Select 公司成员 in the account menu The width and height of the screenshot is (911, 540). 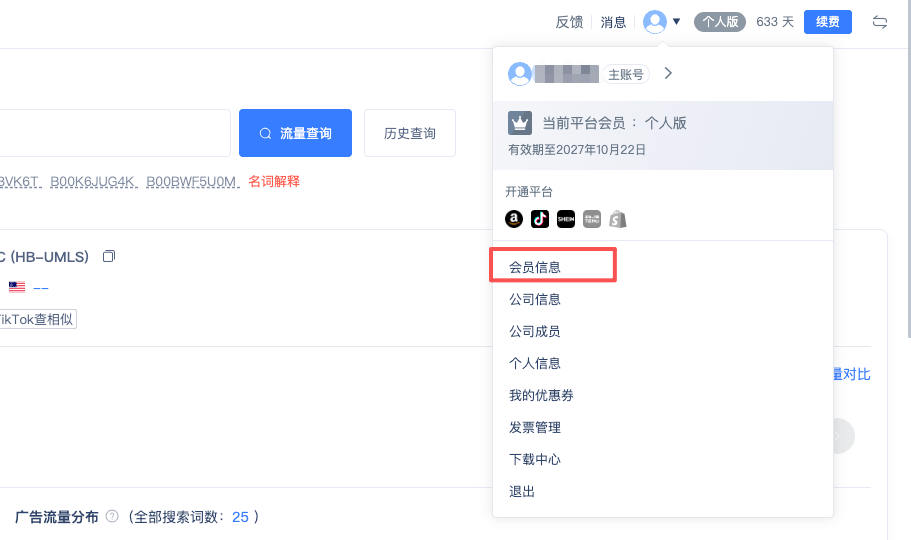pos(535,331)
